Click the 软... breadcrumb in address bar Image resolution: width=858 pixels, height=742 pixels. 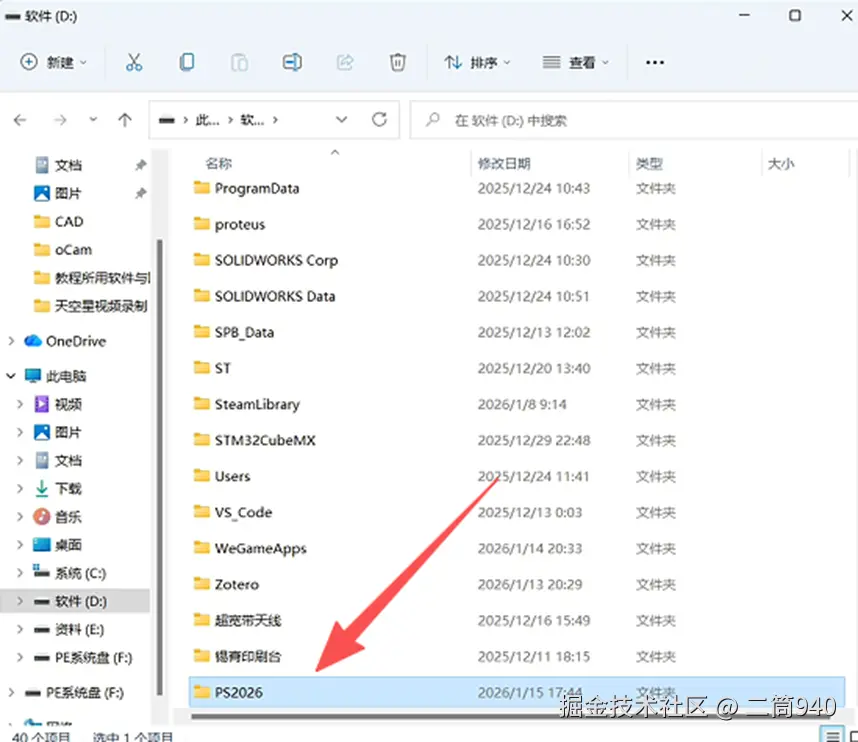point(252,120)
